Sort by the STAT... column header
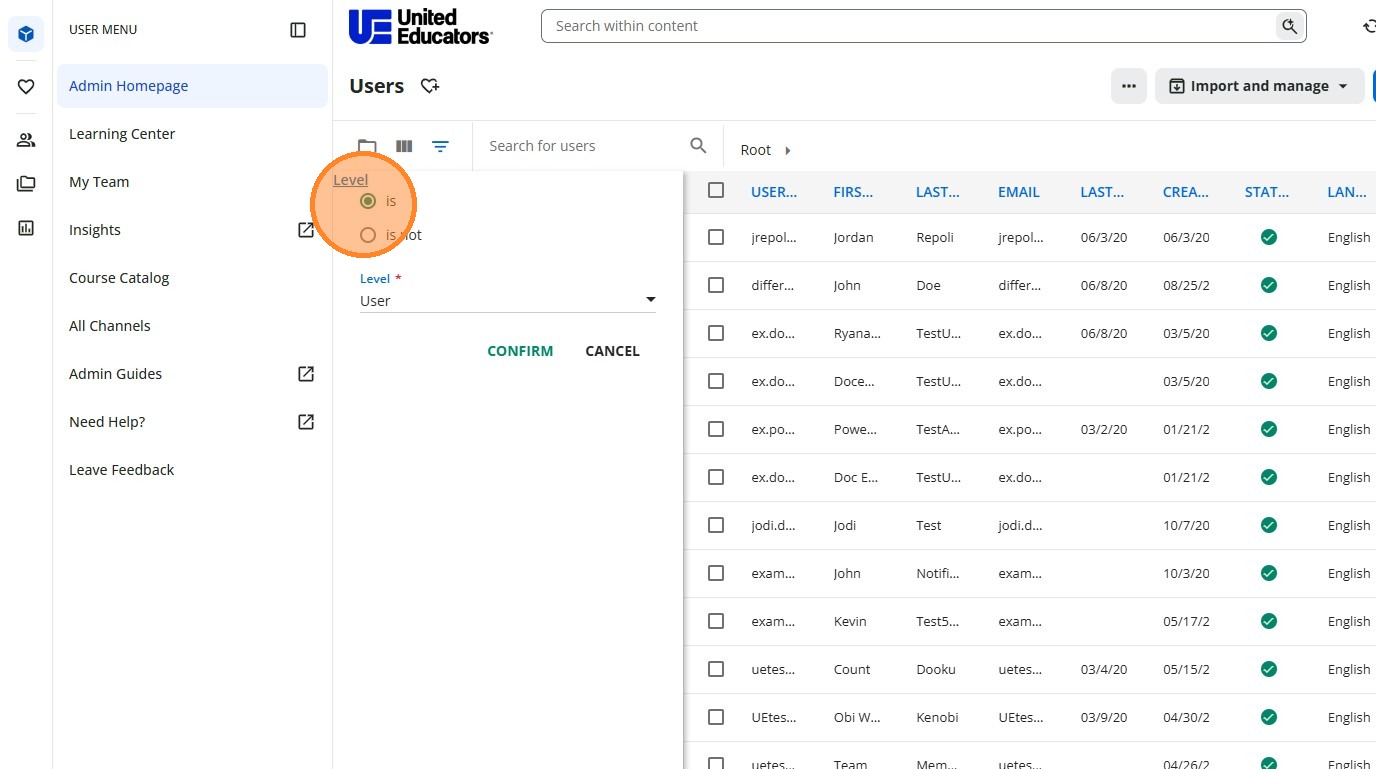The height and width of the screenshot is (769, 1376). [1267, 192]
